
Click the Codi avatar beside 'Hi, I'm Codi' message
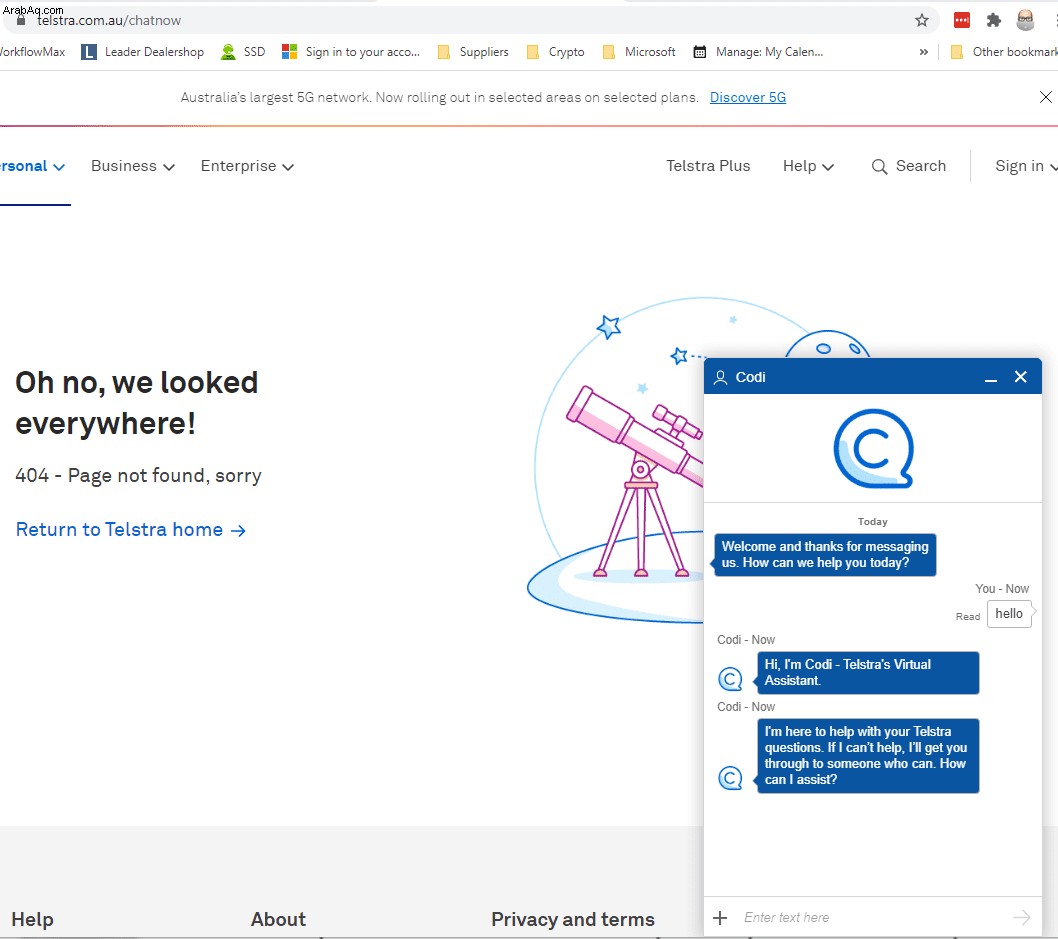point(730,679)
